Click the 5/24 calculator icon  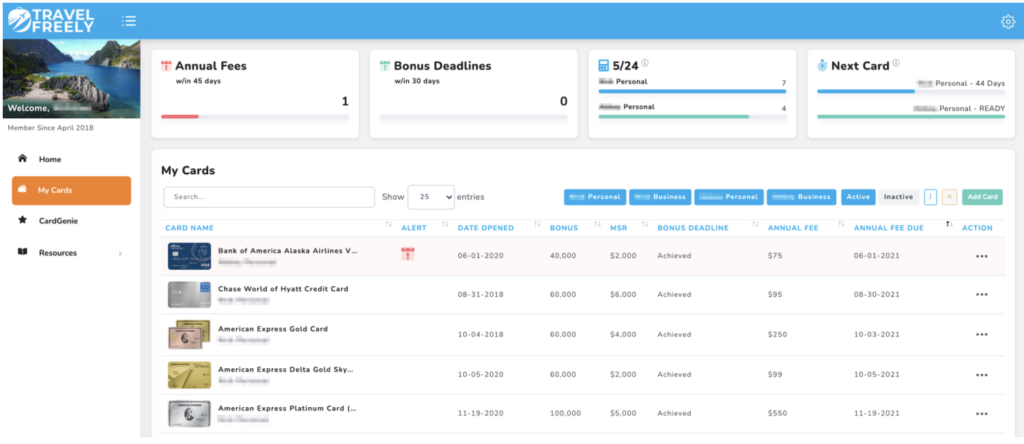[604, 66]
